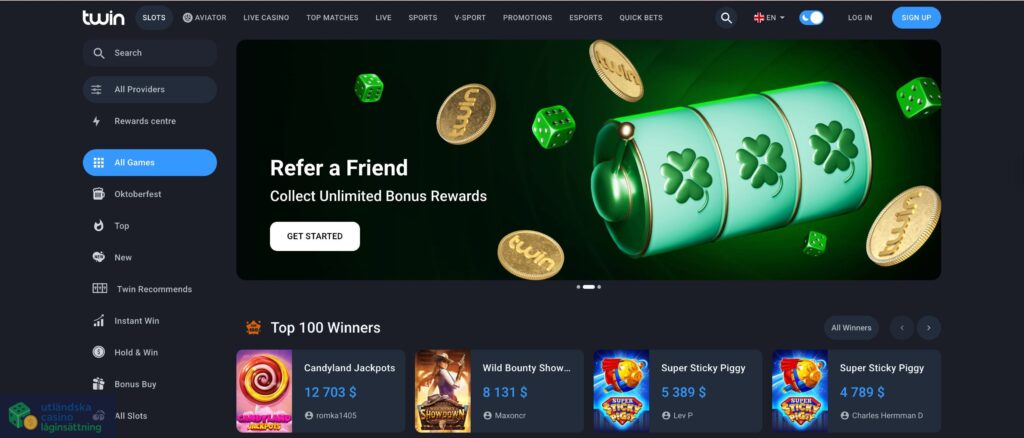Click the Rewards centre lightning icon
The width and height of the screenshot is (1024, 438).
[x=97, y=121]
